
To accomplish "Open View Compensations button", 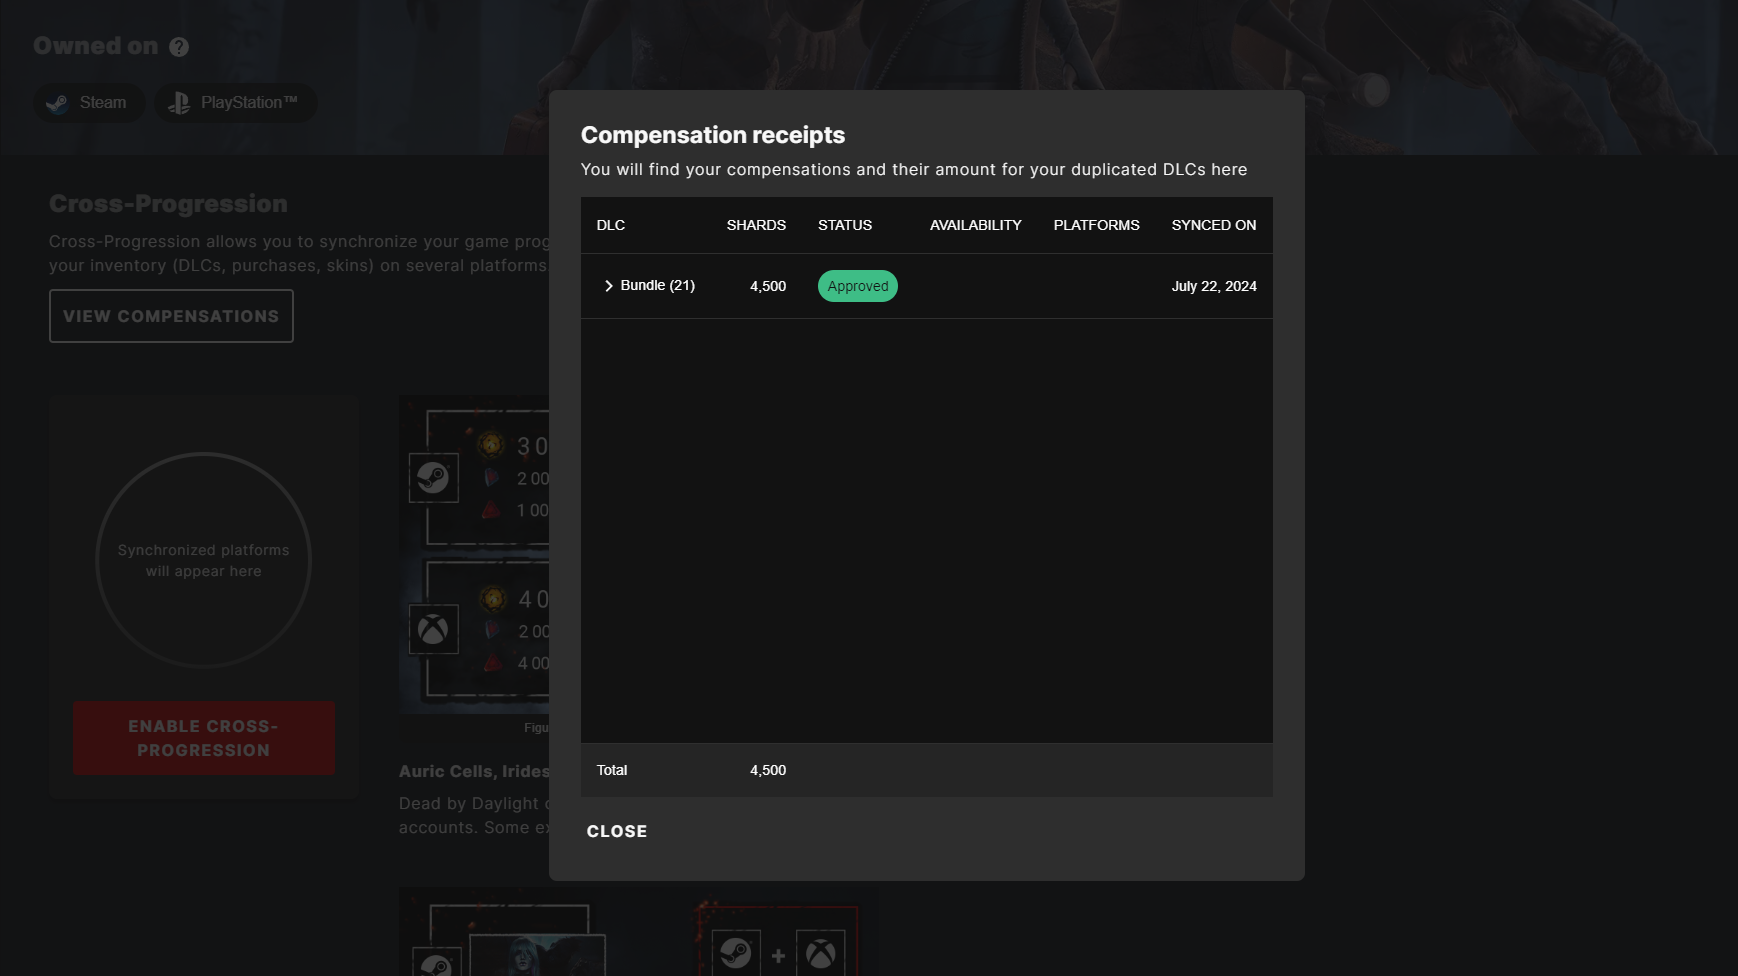I will pyautogui.click(x=171, y=316).
